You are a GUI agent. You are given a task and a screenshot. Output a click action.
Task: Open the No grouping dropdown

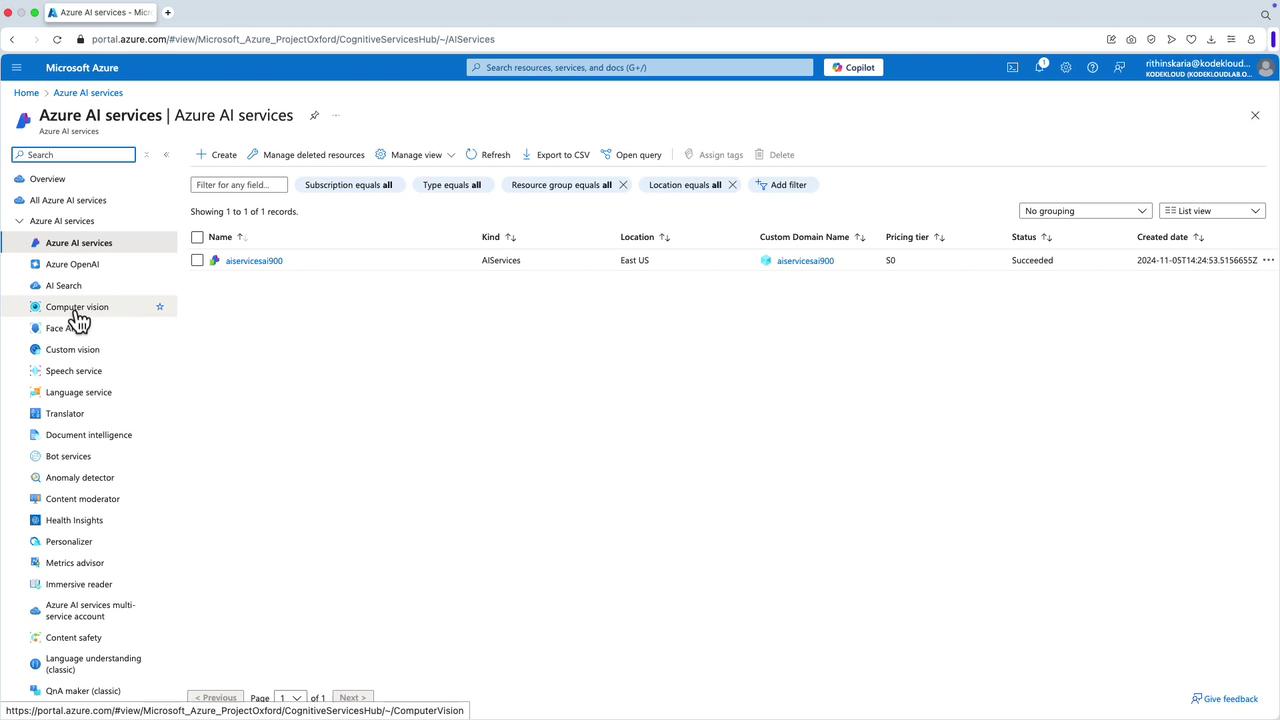(1085, 211)
